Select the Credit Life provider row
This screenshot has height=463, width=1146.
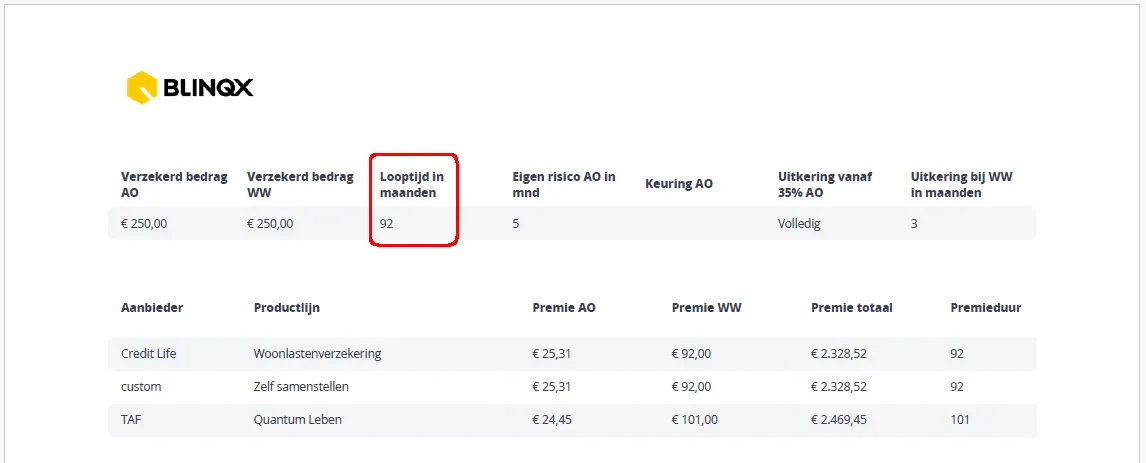pyautogui.click(x=572, y=354)
